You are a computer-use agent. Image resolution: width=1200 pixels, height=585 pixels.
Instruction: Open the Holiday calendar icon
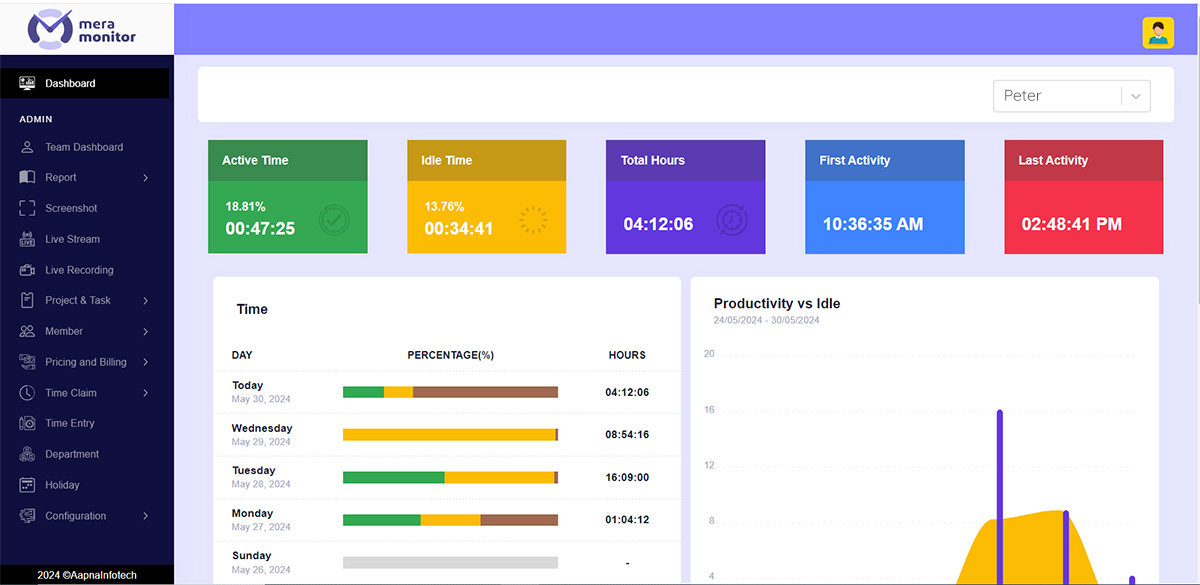pos(27,485)
